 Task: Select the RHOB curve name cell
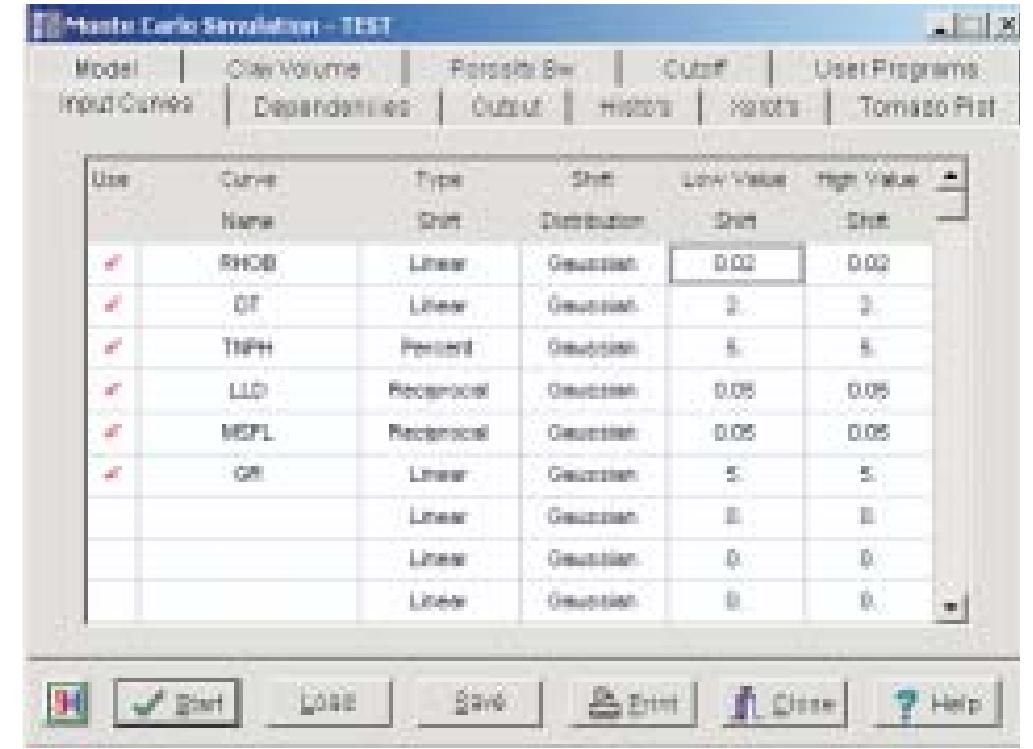point(248,264)
